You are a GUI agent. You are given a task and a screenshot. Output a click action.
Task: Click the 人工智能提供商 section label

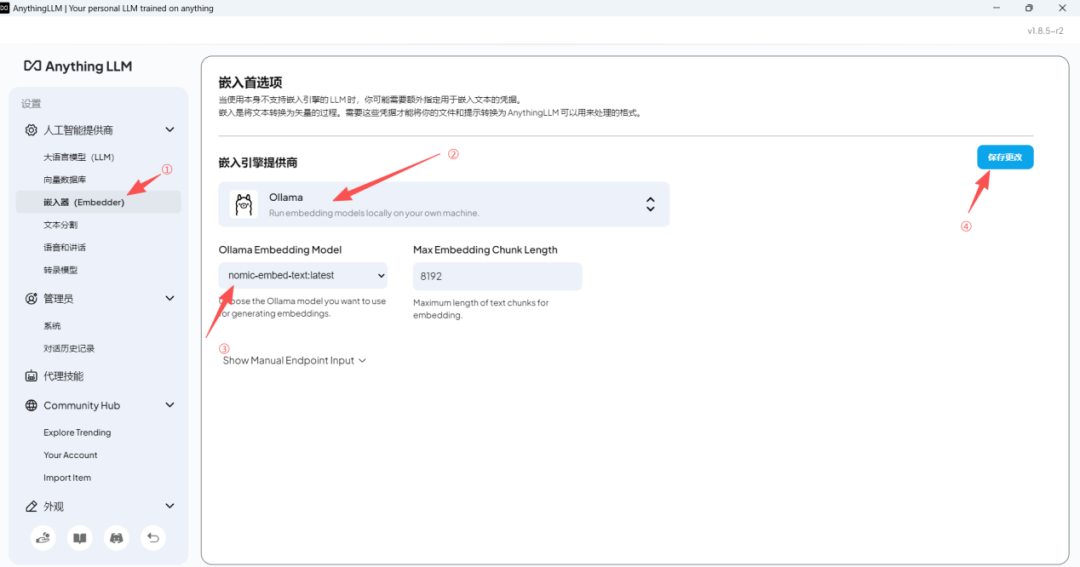point(79,130)
